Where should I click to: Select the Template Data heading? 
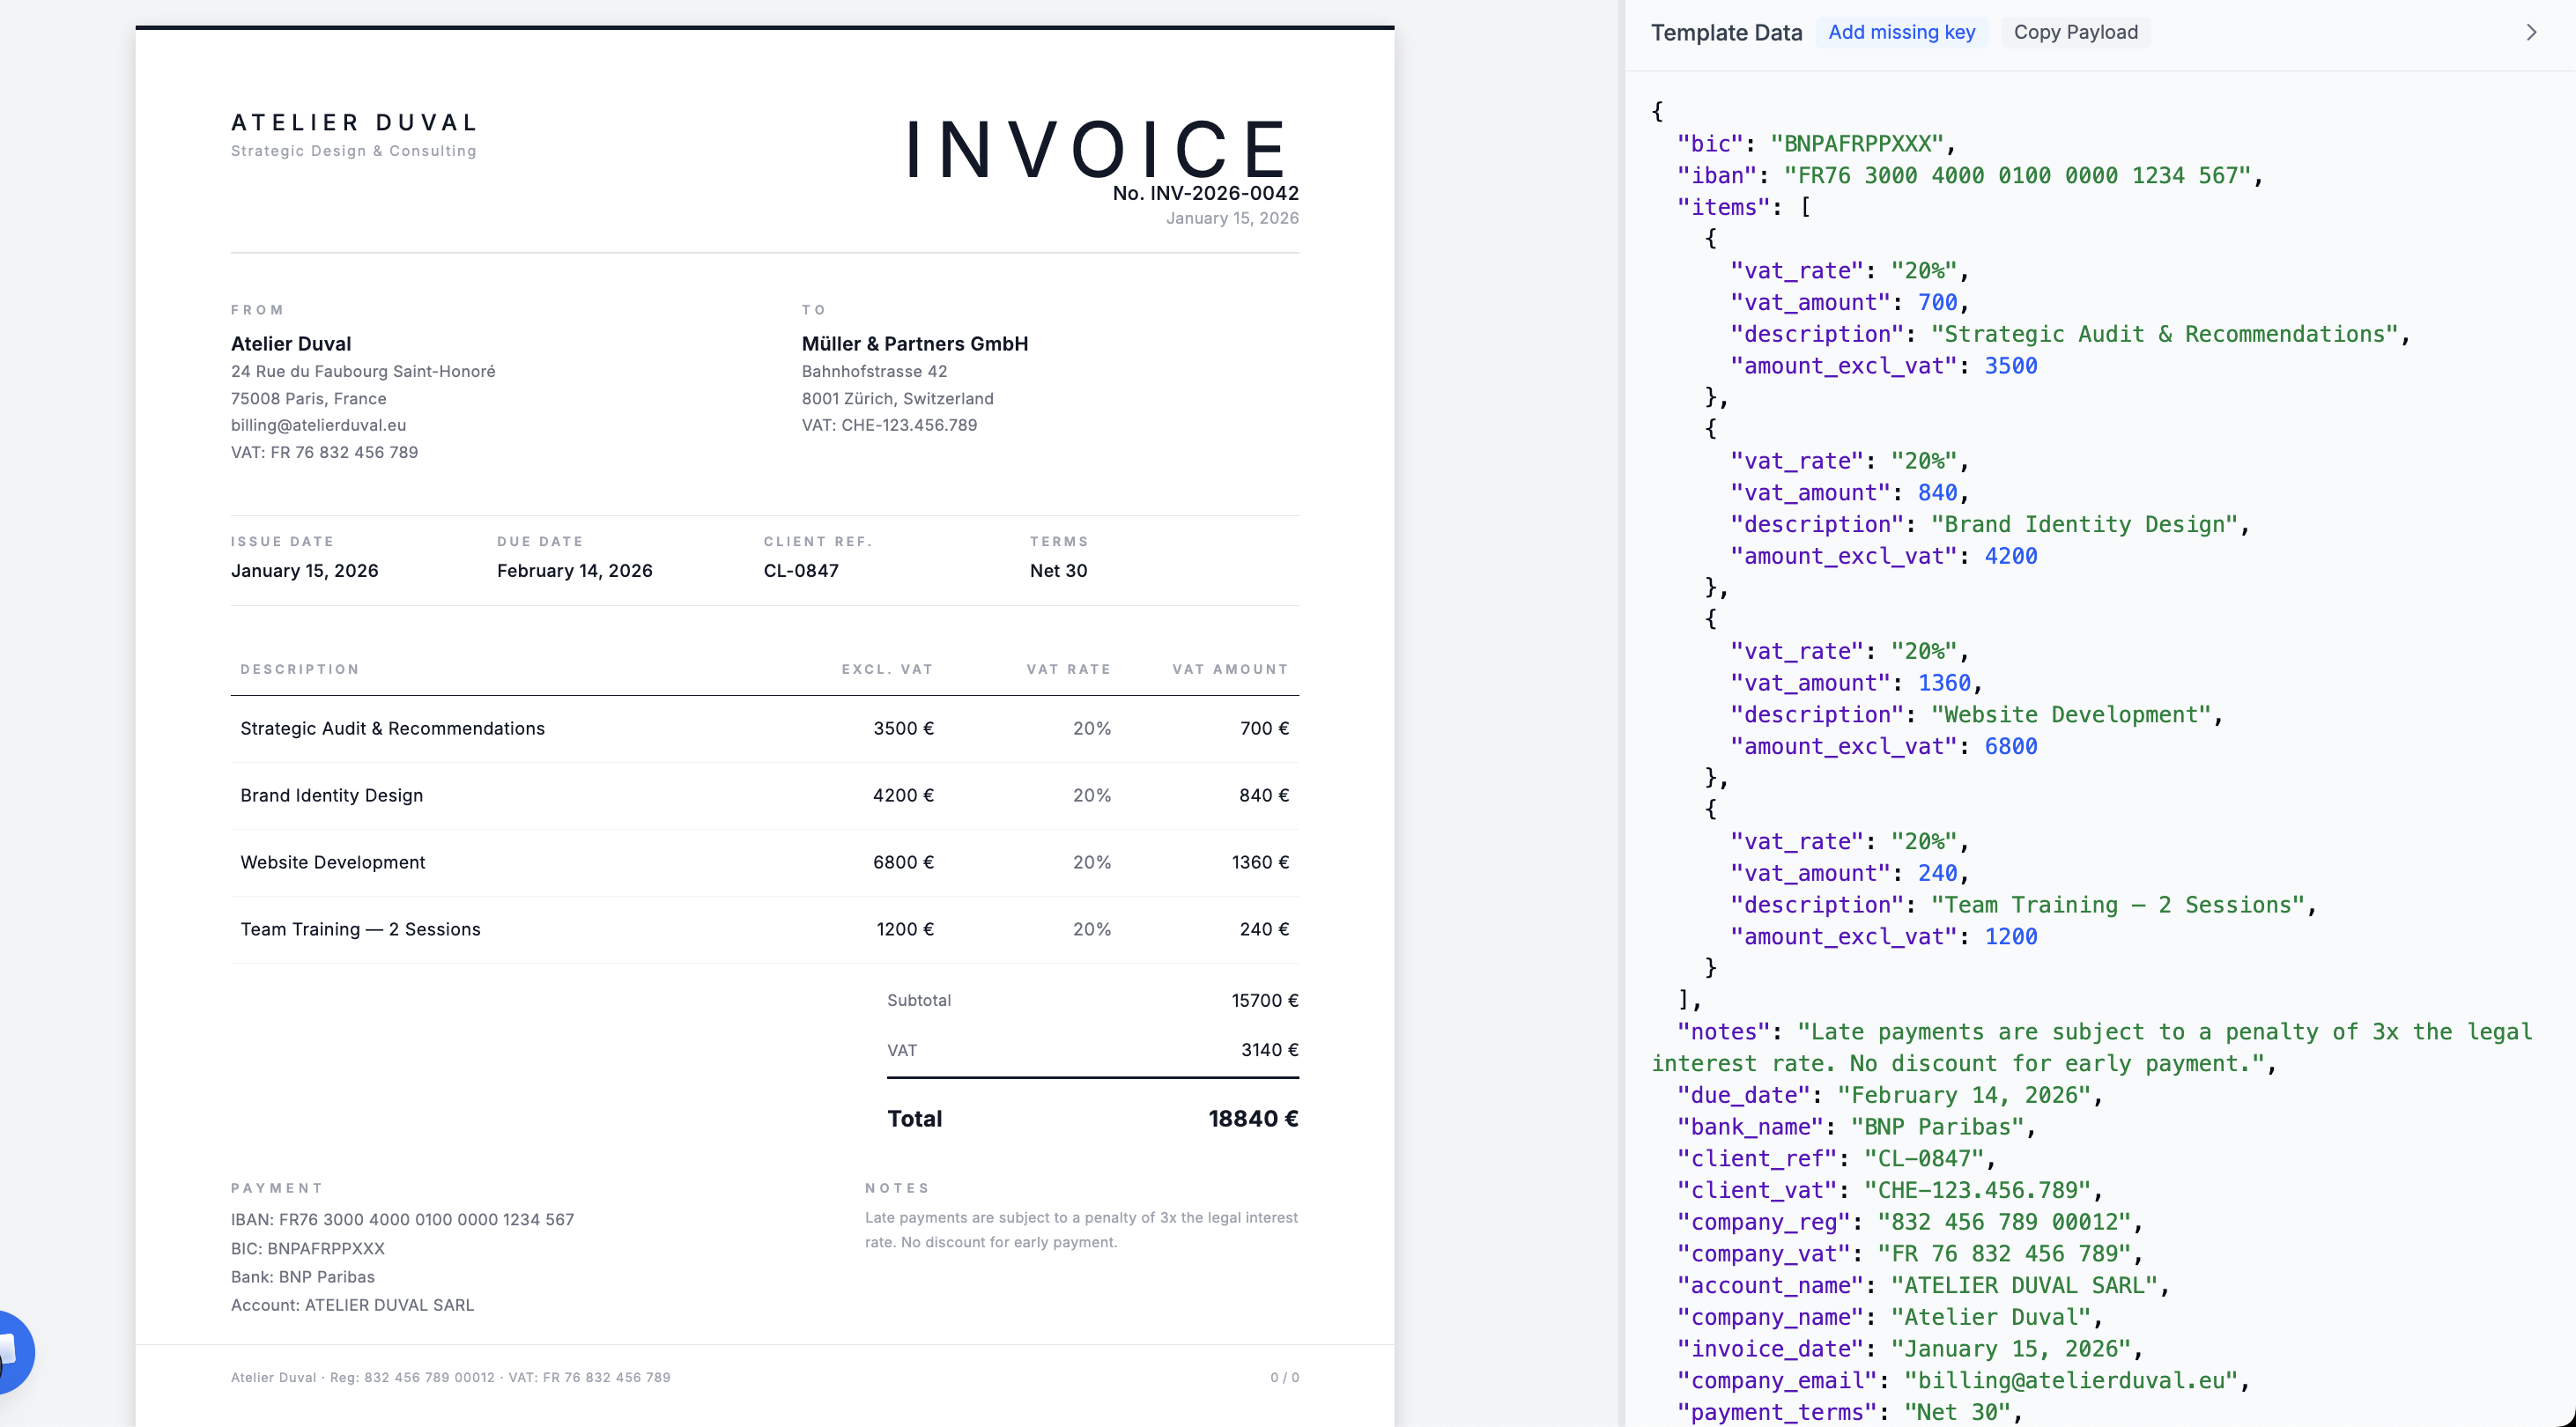click(x=1725, y=32)
